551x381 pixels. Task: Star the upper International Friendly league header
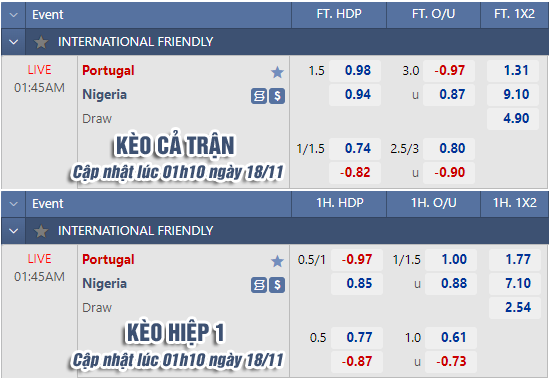41,42
